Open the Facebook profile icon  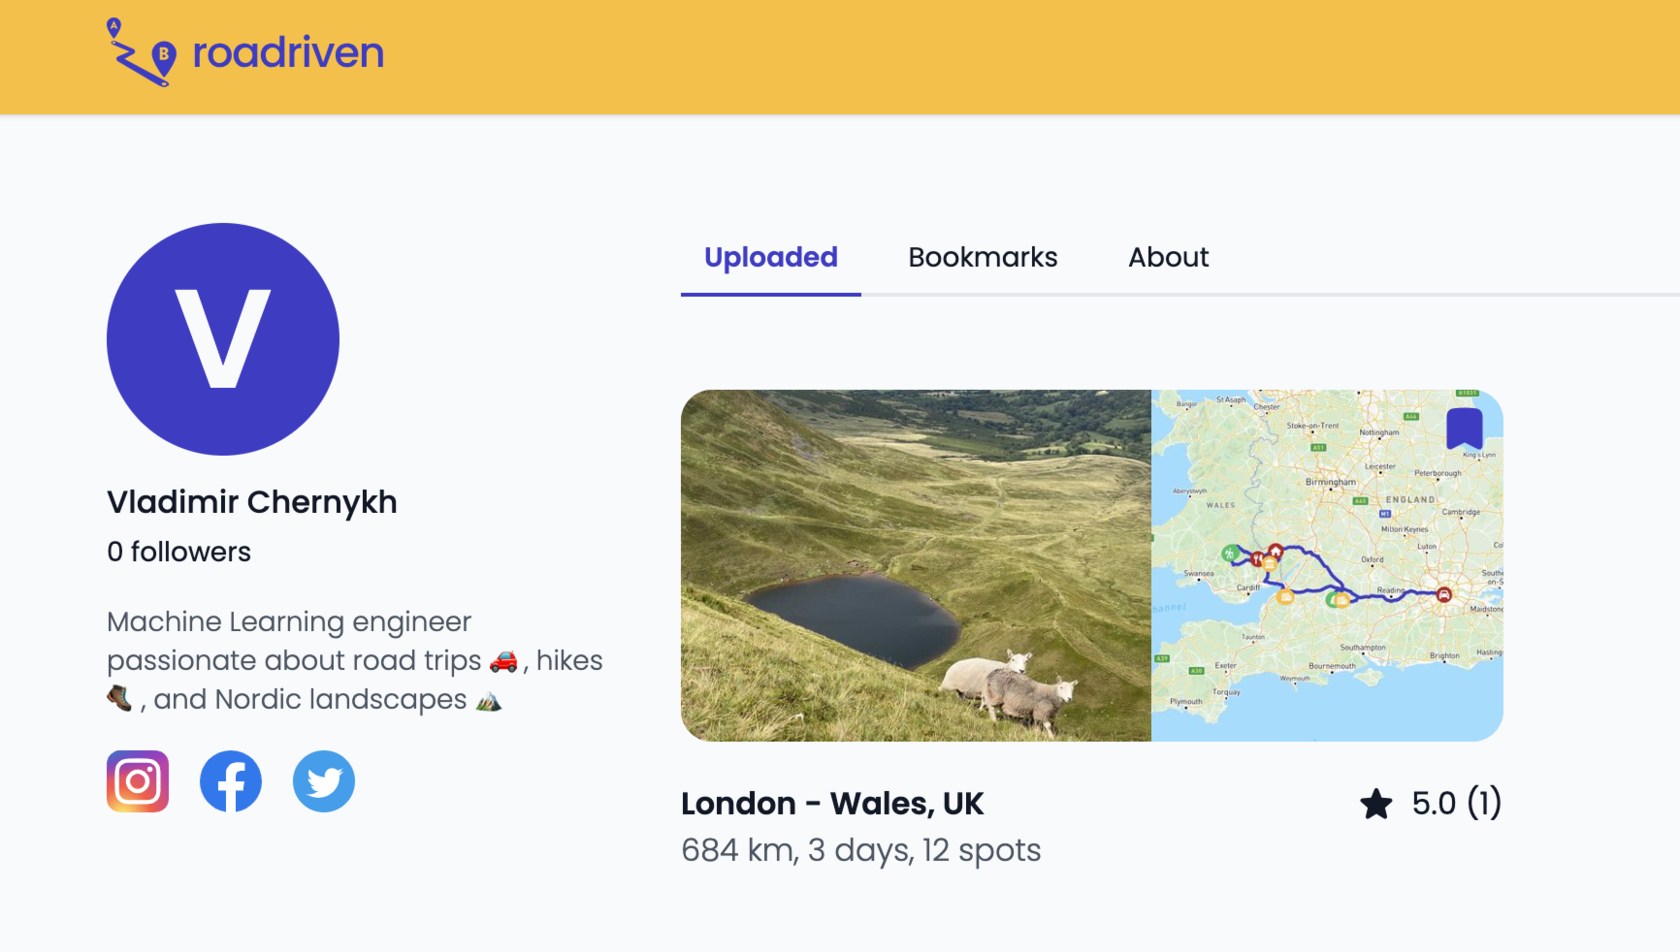point(231,781)
